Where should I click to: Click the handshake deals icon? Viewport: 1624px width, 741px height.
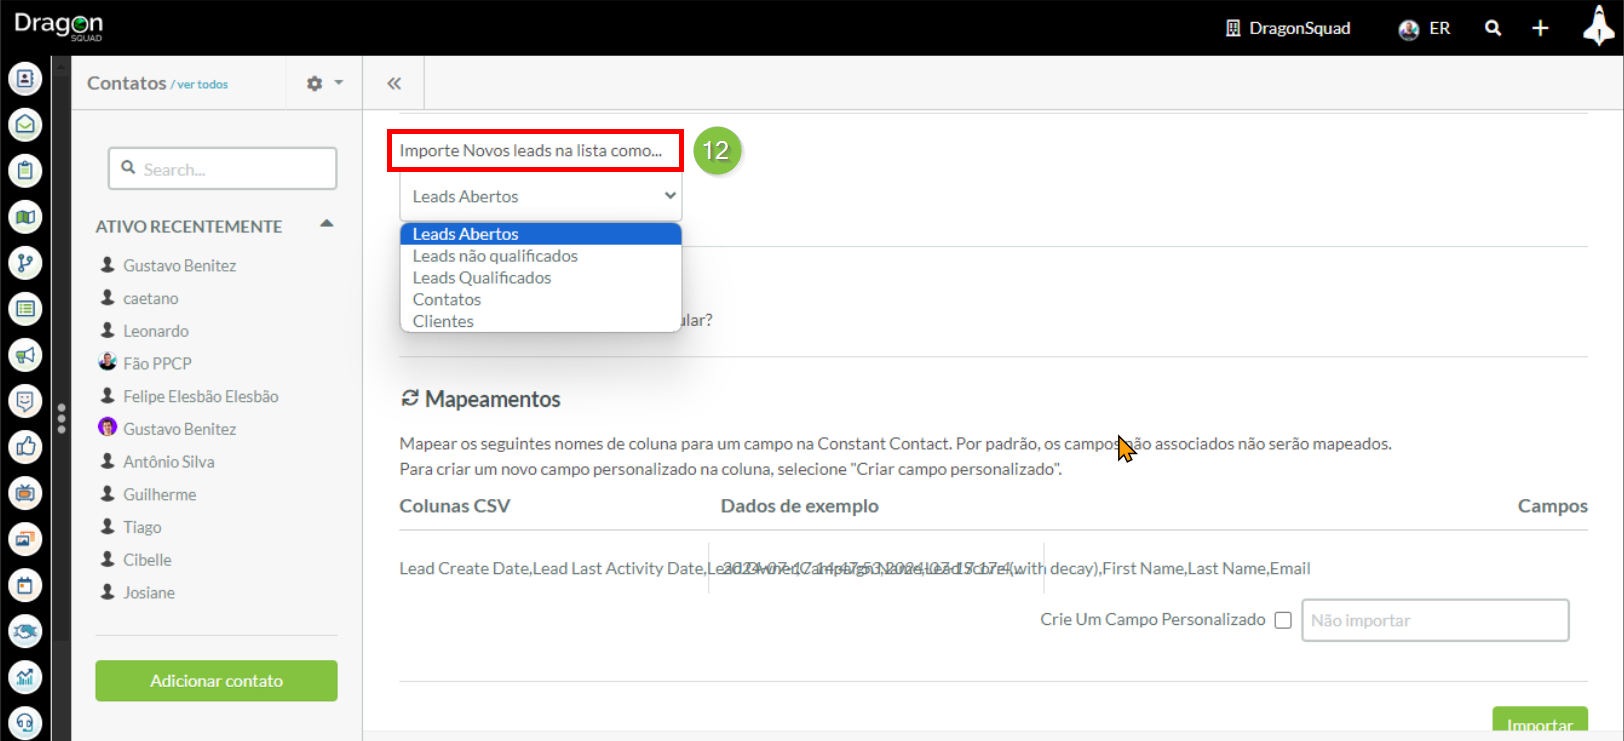(x=25, y=631)
